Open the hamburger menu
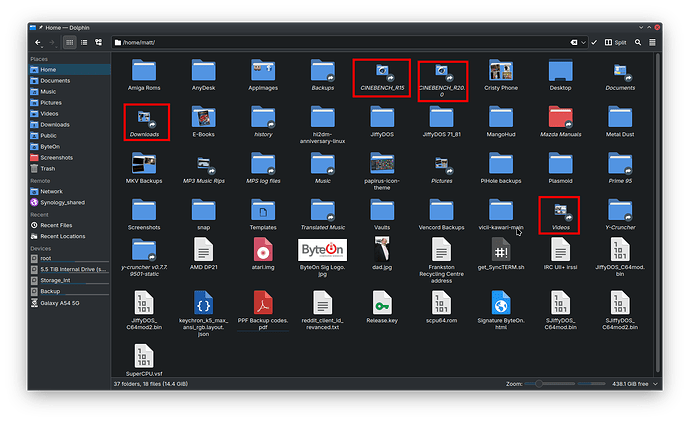The width and height of the screenshot is (690, 422). [652, 43]
